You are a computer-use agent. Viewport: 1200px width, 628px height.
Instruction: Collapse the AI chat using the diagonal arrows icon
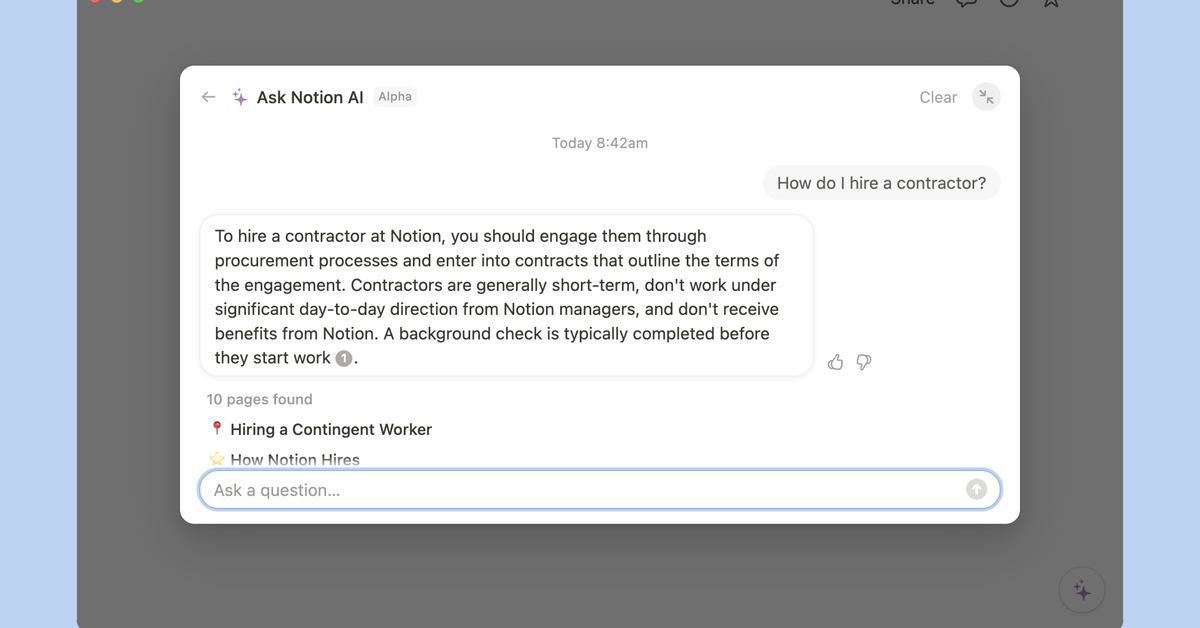click(986, 96)
